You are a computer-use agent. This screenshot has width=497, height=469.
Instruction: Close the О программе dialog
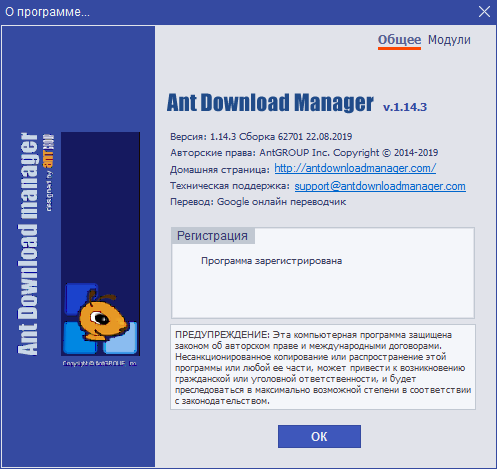[x=484, y=12]
